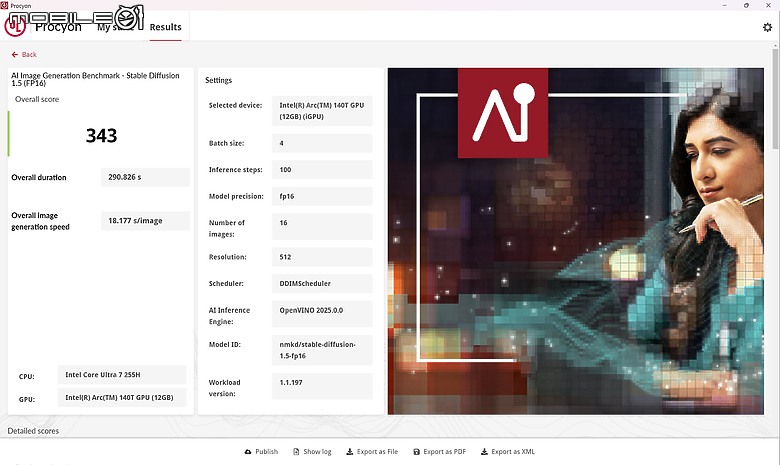
Task: Maximize the Procyon window
Action: pyautogui.click(x=746, y=5)
